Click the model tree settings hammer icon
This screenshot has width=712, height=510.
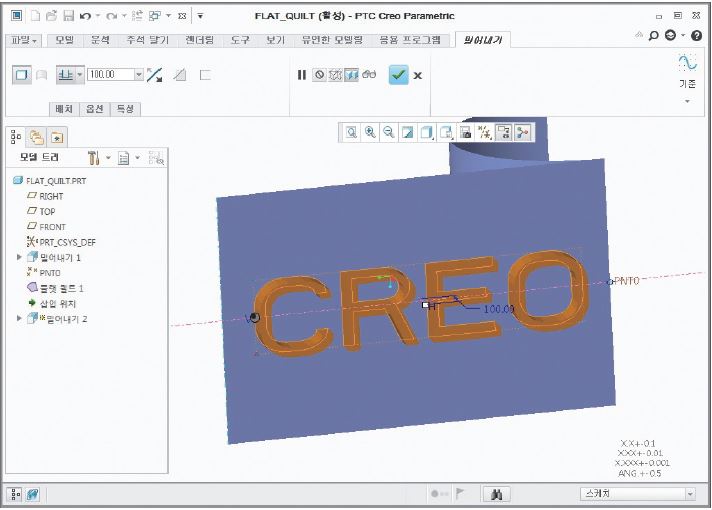[x=94, y=158]
